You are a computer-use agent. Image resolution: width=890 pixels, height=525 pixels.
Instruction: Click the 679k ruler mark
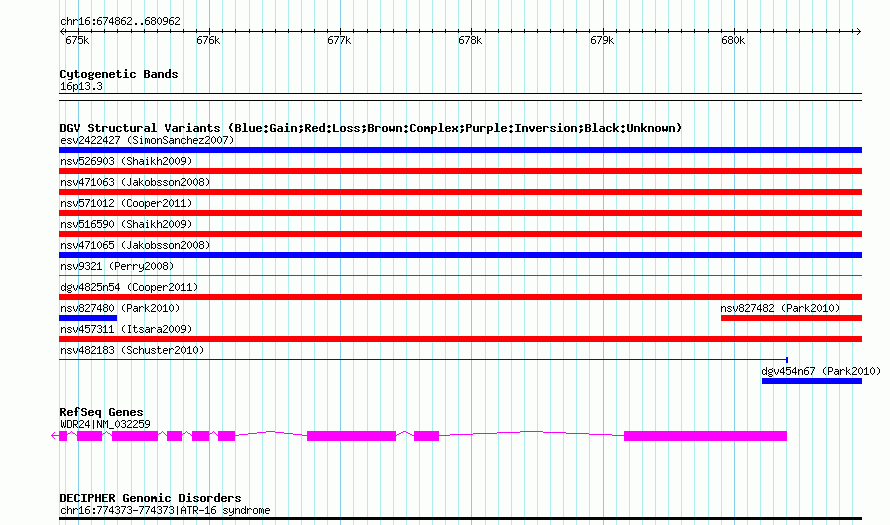coord(602,40)
